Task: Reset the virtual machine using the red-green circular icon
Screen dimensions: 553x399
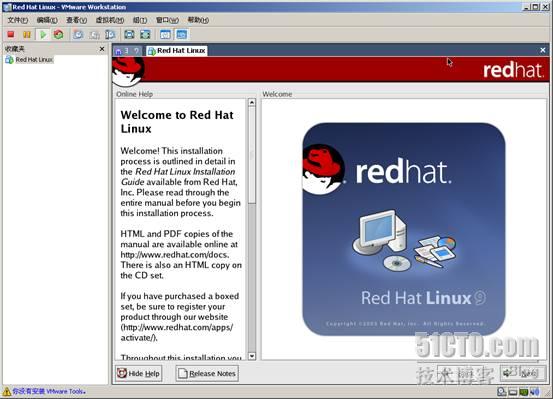Action: [59, 35]
